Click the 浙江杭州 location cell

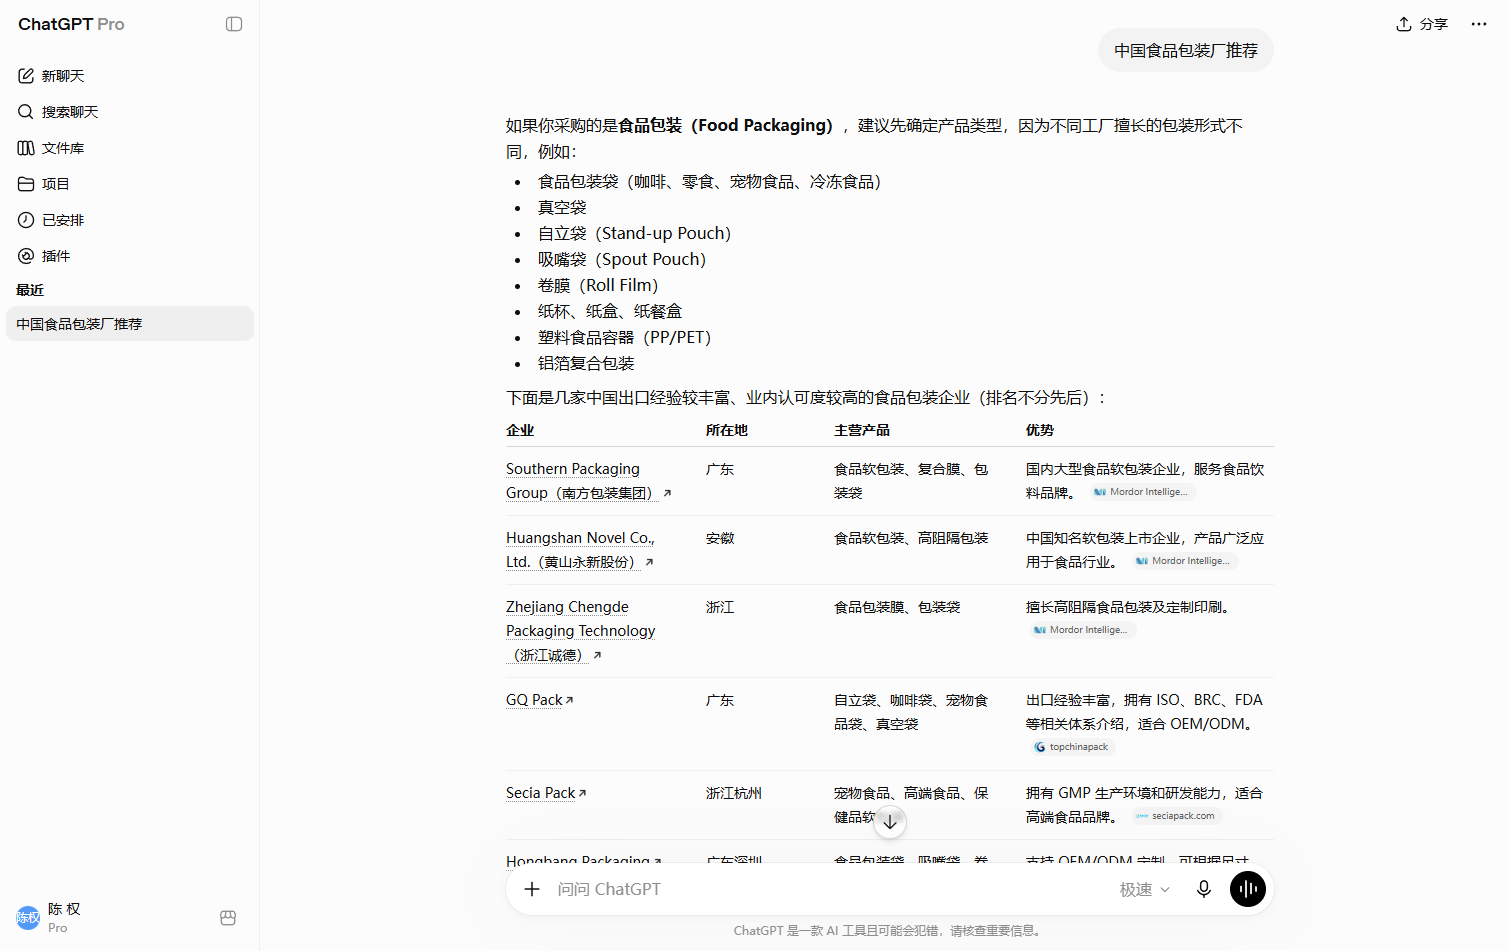734,793
